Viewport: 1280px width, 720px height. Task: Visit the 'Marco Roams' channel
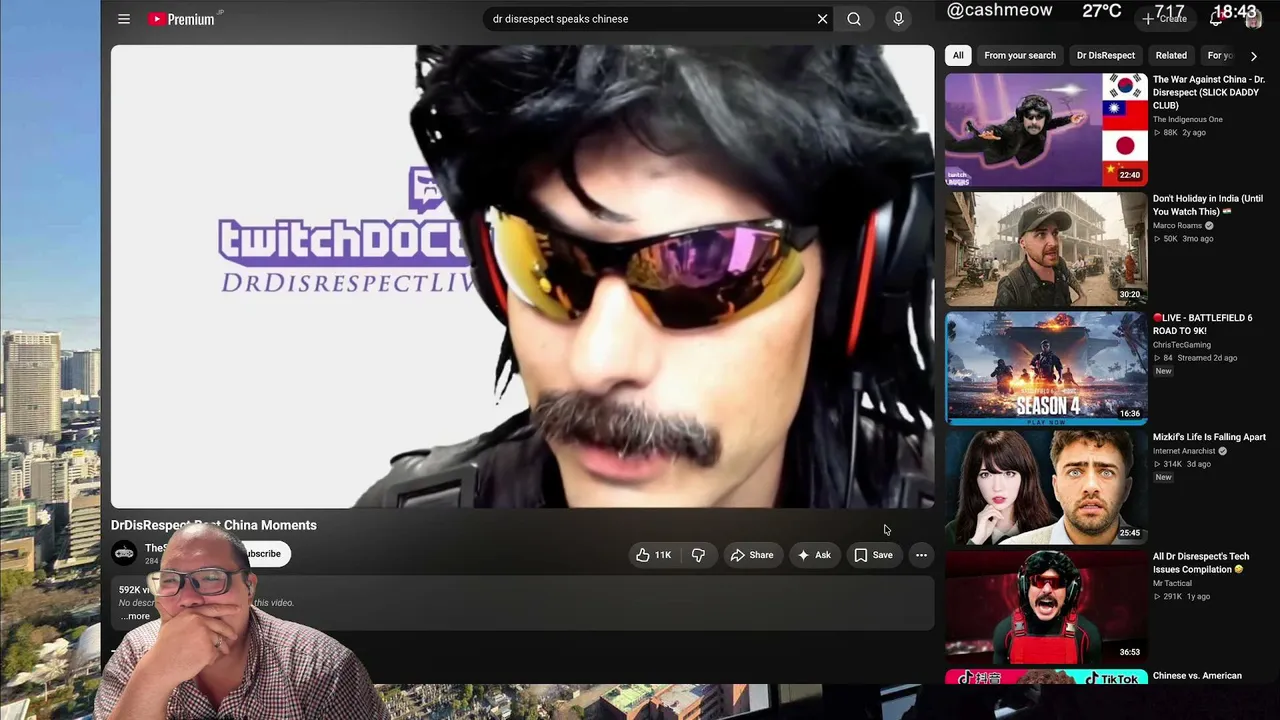(x=1178, y=226)
